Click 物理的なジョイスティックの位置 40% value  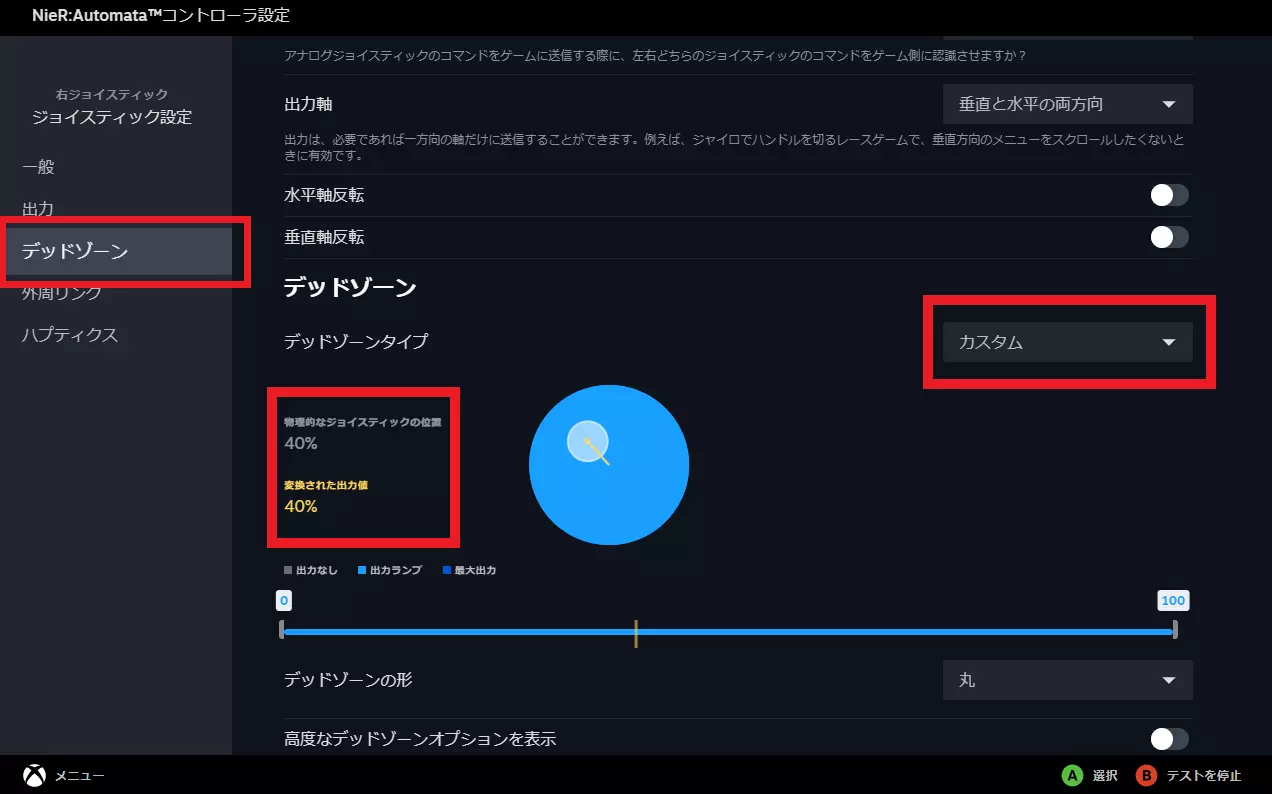point(301,443)
